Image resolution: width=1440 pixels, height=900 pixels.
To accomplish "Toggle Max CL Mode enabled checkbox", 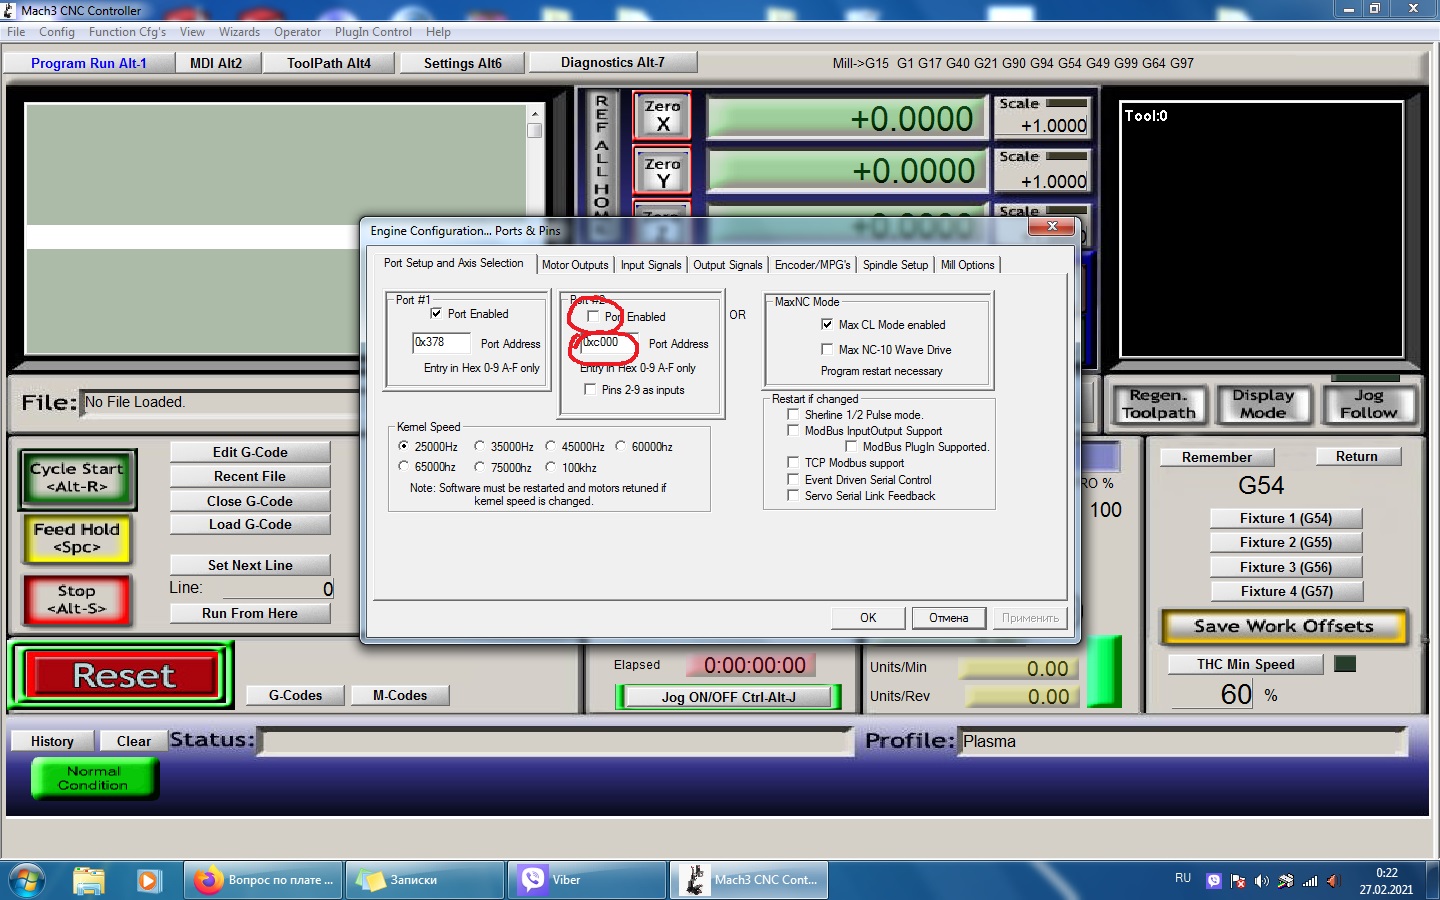I will point(827,324).
